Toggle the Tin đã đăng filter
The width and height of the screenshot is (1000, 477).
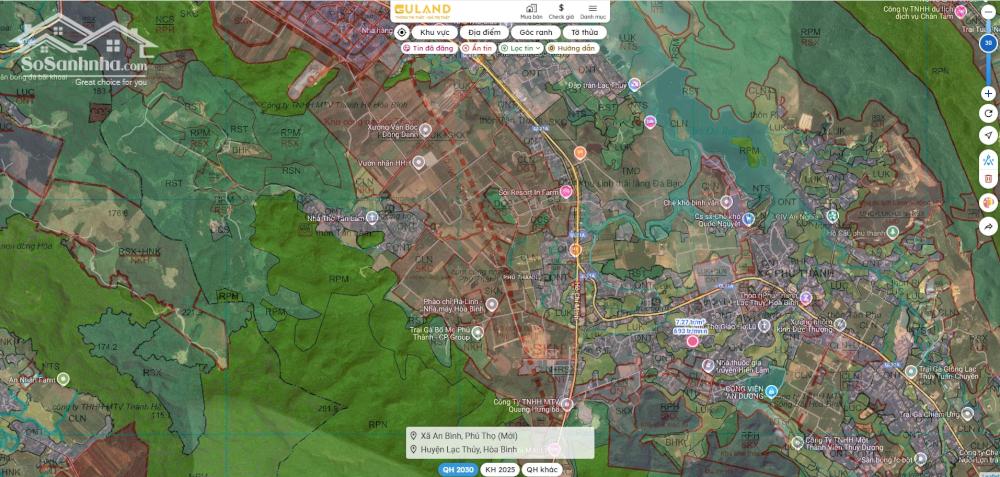tap(428, 48)
